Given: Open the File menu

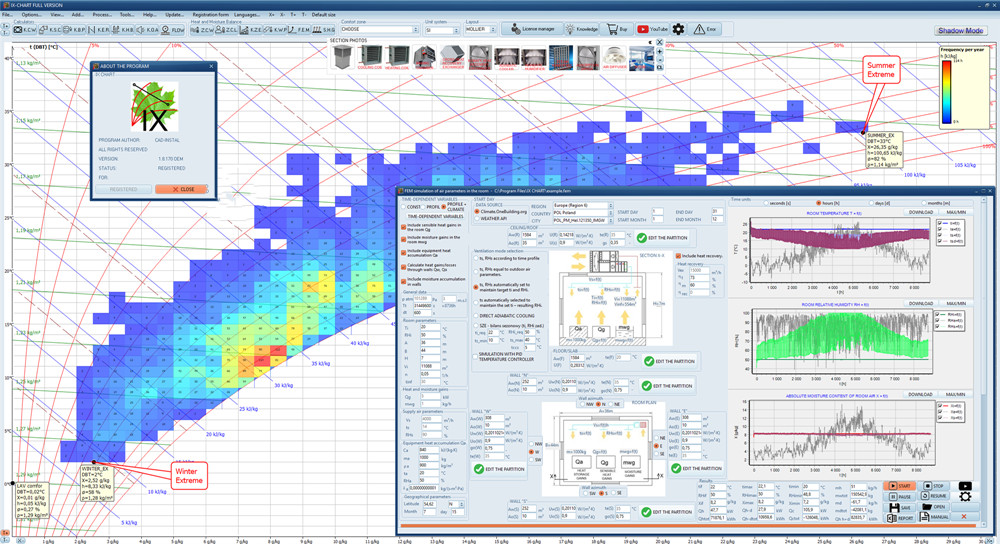Looking at the screenshot, I should 7,15.
